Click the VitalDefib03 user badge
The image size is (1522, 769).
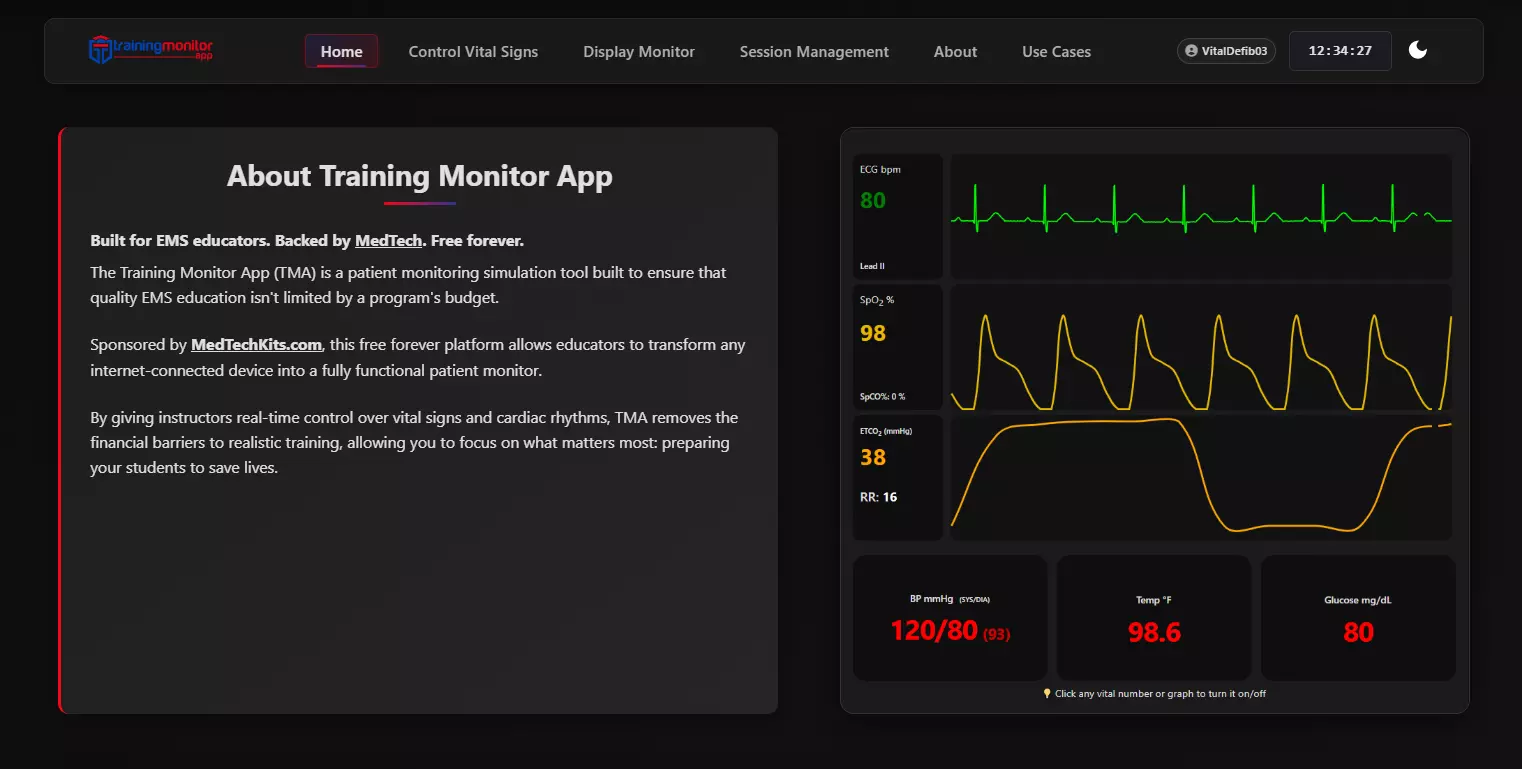click(x=1226, y=51)
